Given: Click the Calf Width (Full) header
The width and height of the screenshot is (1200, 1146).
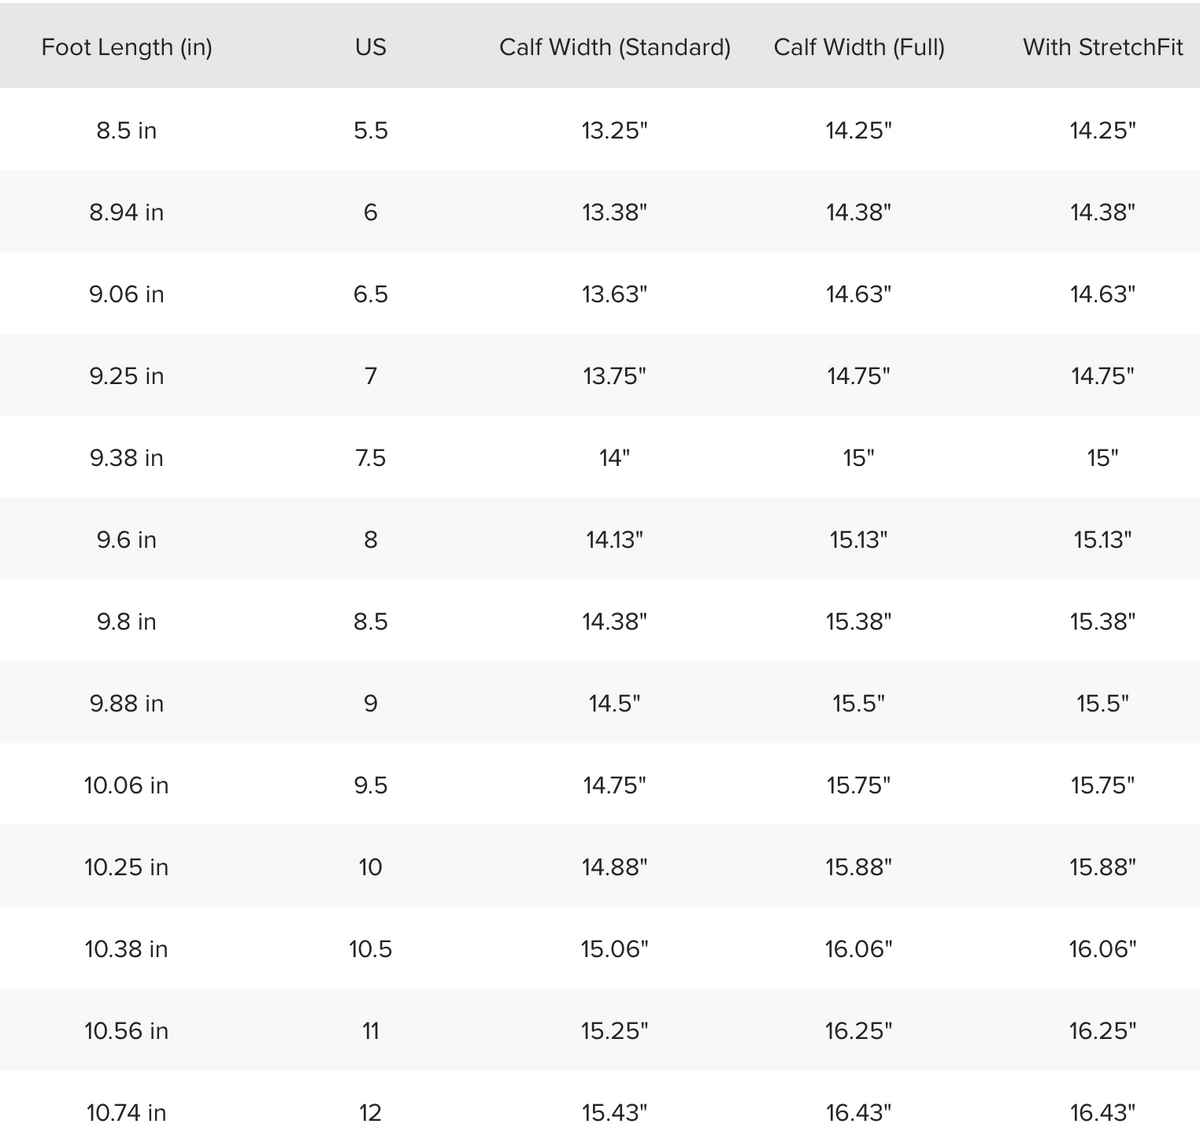Looking at the screenshot, I should point(859,47).
